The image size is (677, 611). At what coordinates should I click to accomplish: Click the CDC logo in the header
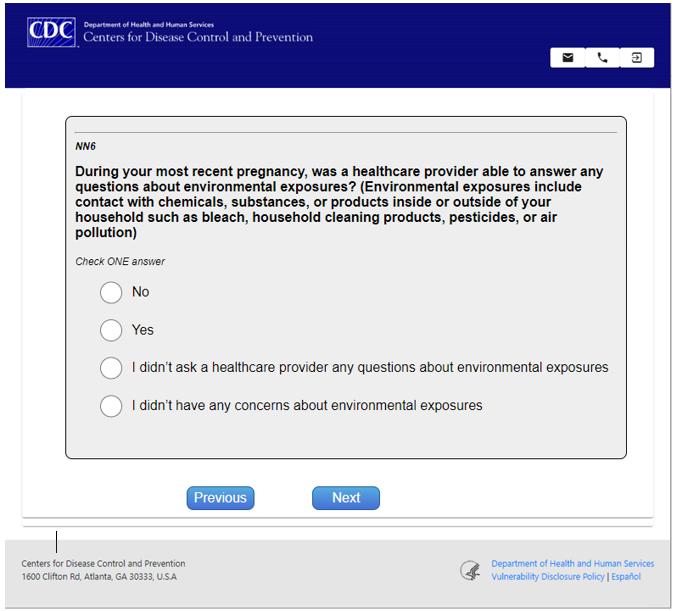[x=51, y=32]
